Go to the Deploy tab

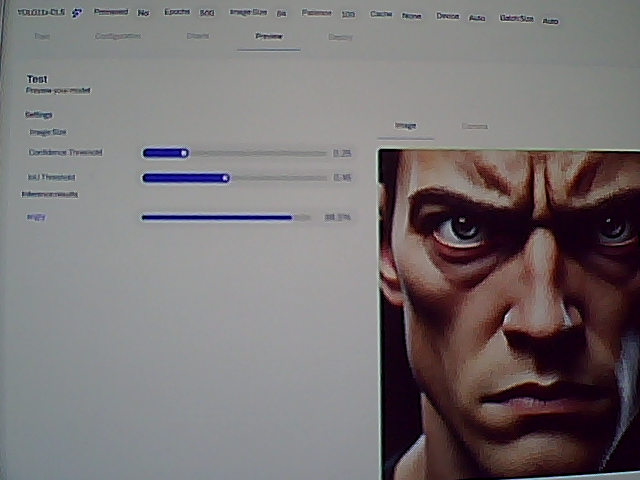click(x=340, y=37)
